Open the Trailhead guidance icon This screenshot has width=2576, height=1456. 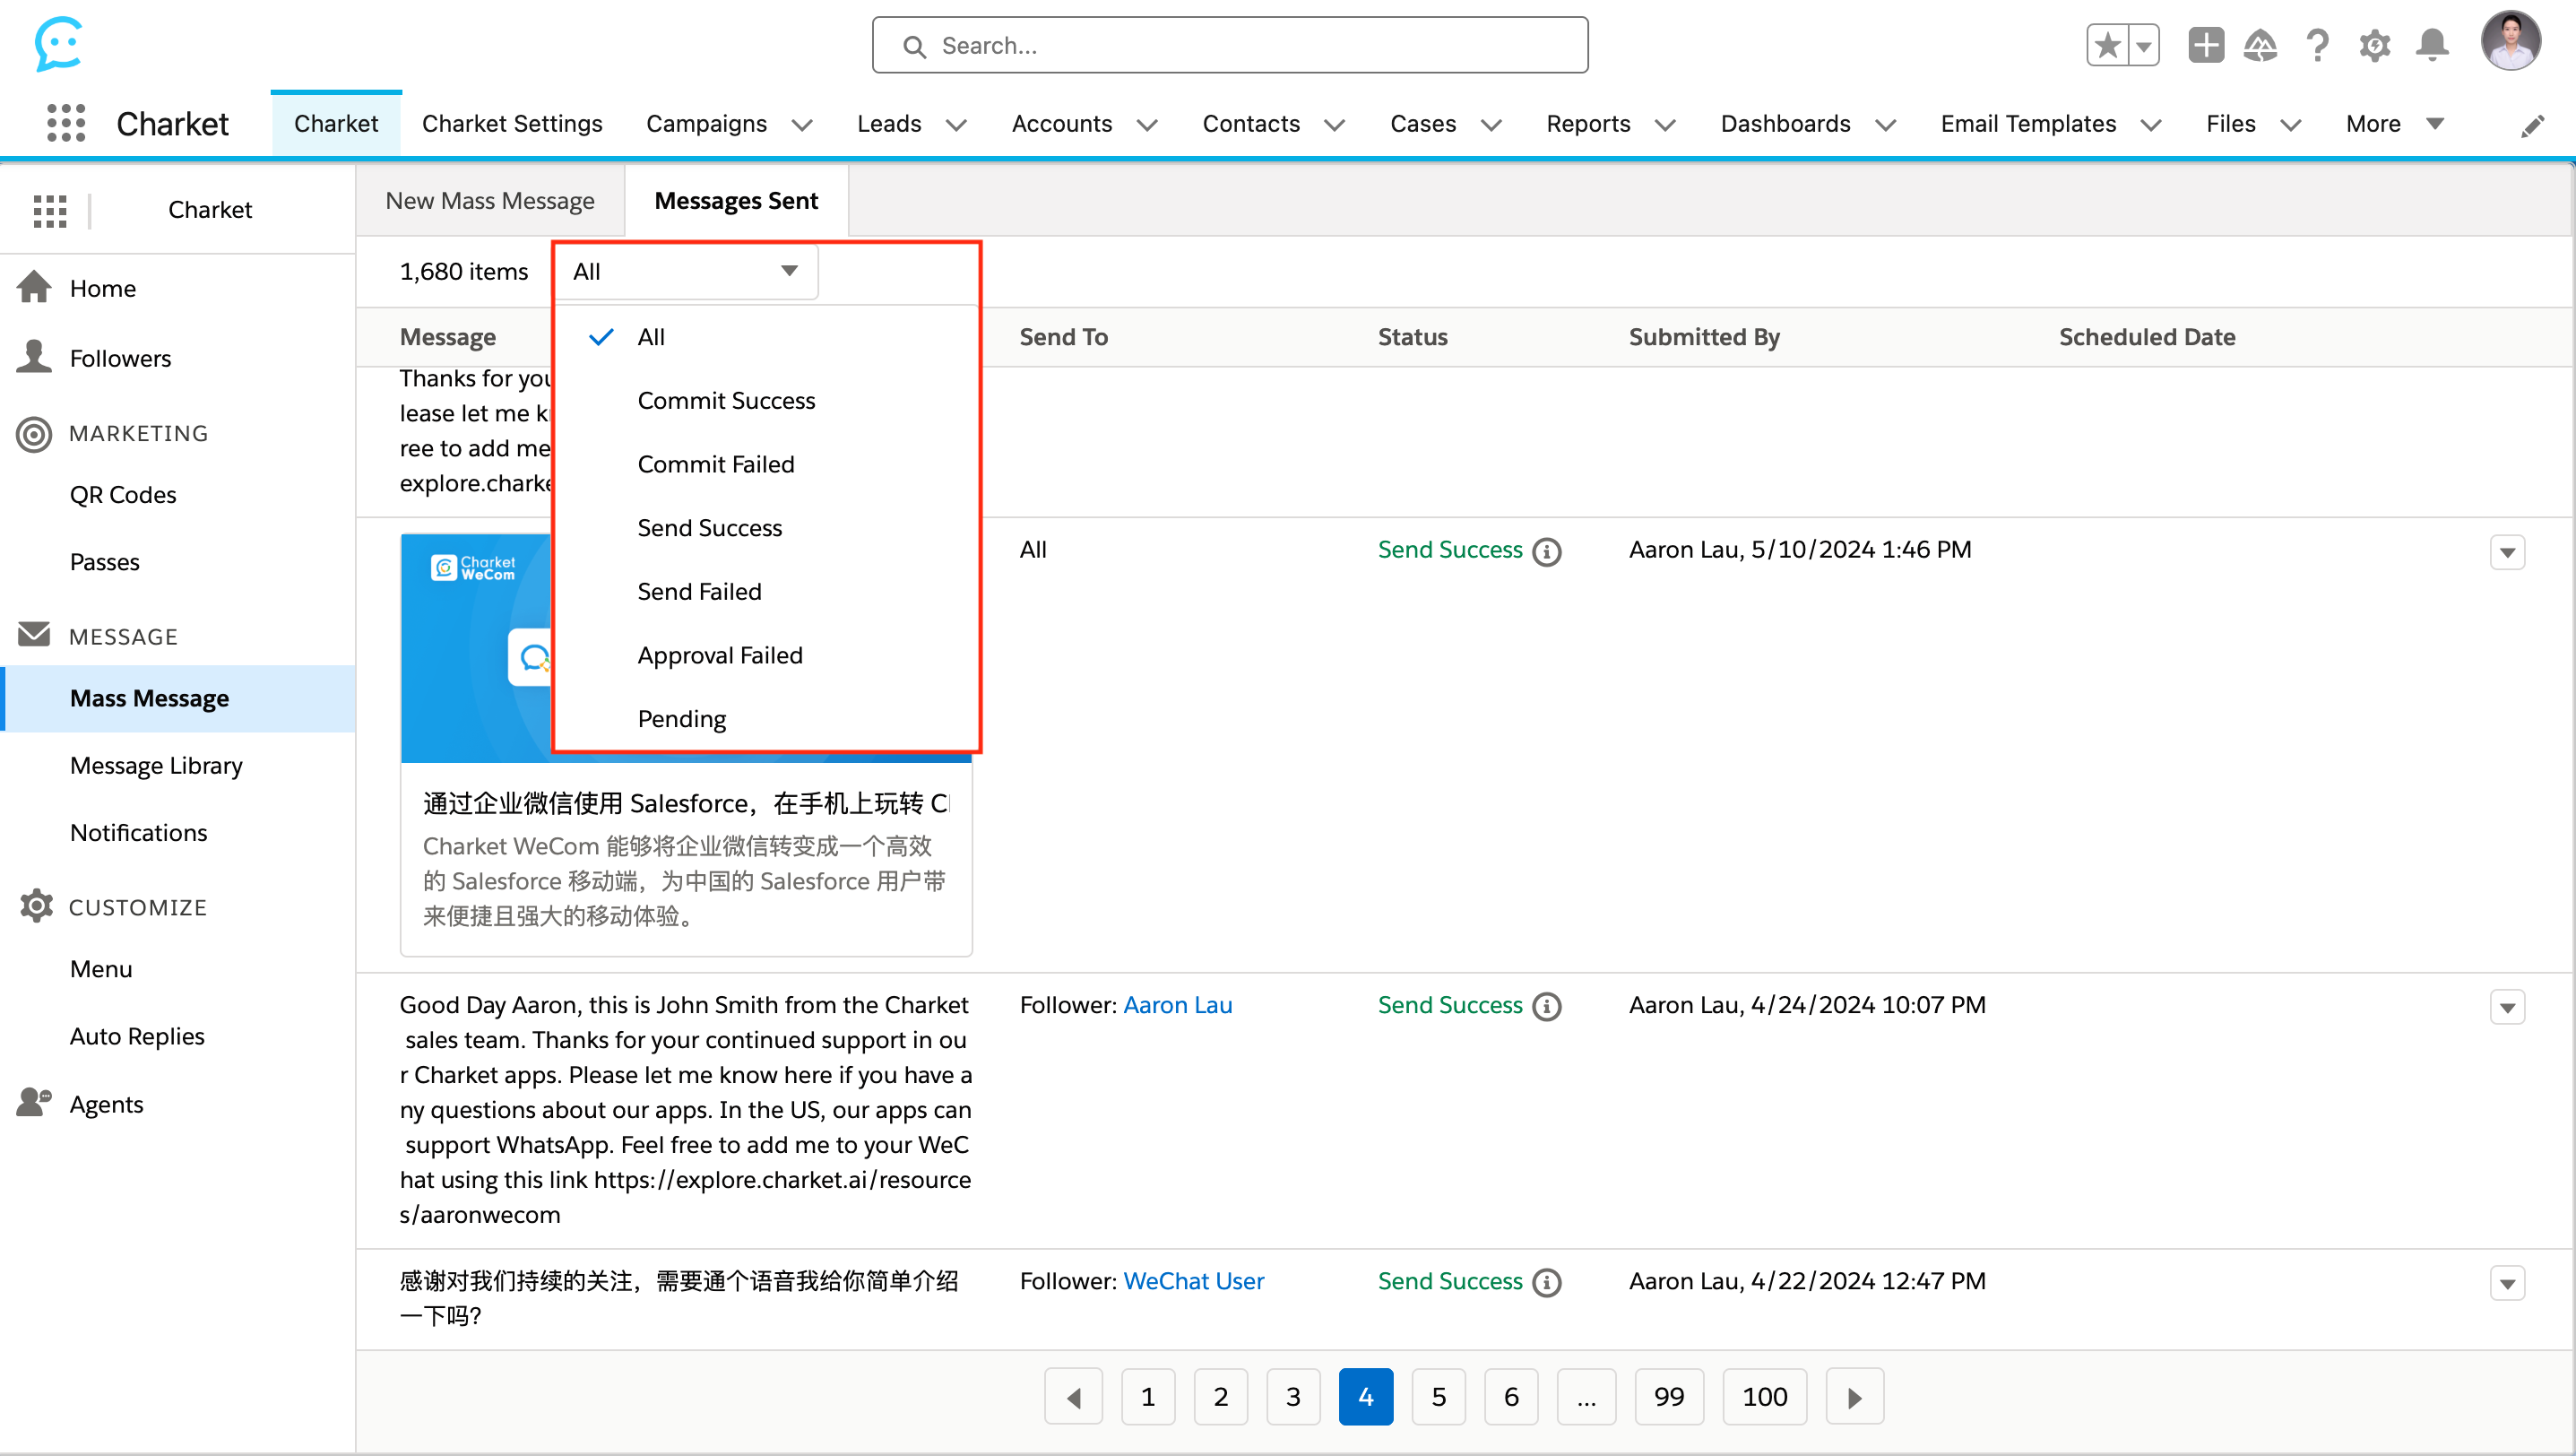pyautogui.click(x=2260, y=46)
